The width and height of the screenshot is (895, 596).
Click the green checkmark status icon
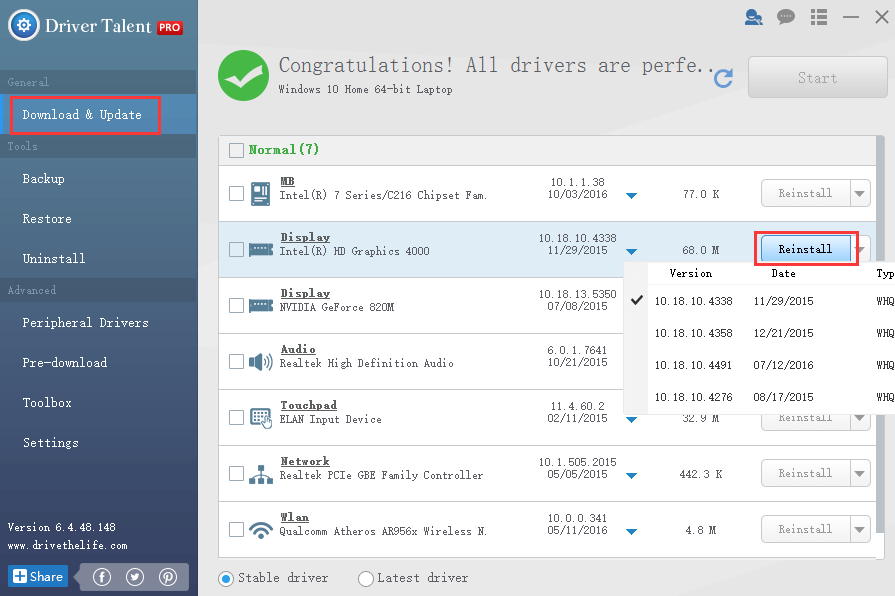[x=244, y=76]
